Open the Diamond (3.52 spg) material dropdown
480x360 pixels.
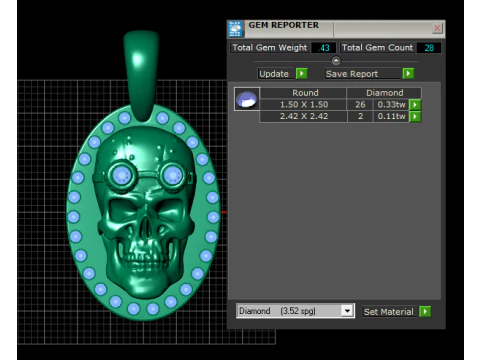click(347, 311)
